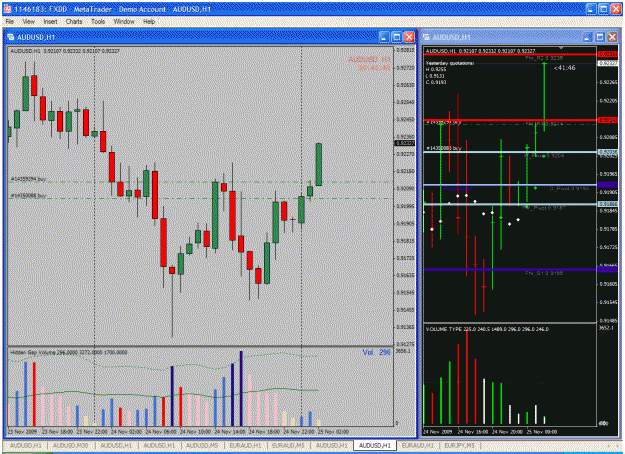This screenshot has width=625, height=454.
Task: Select the highlighted active AUDUSD,H1 tab
Action: 374,445
